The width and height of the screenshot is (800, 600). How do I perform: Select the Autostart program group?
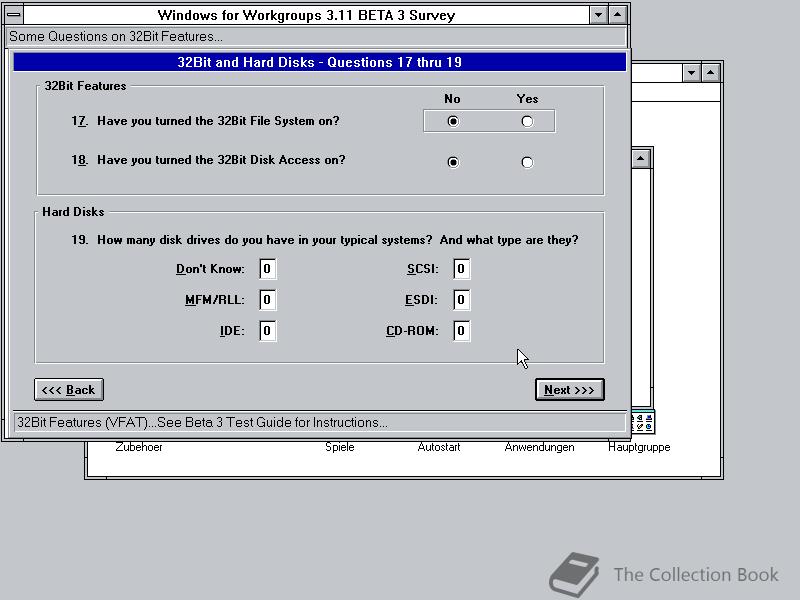point(439,447)
